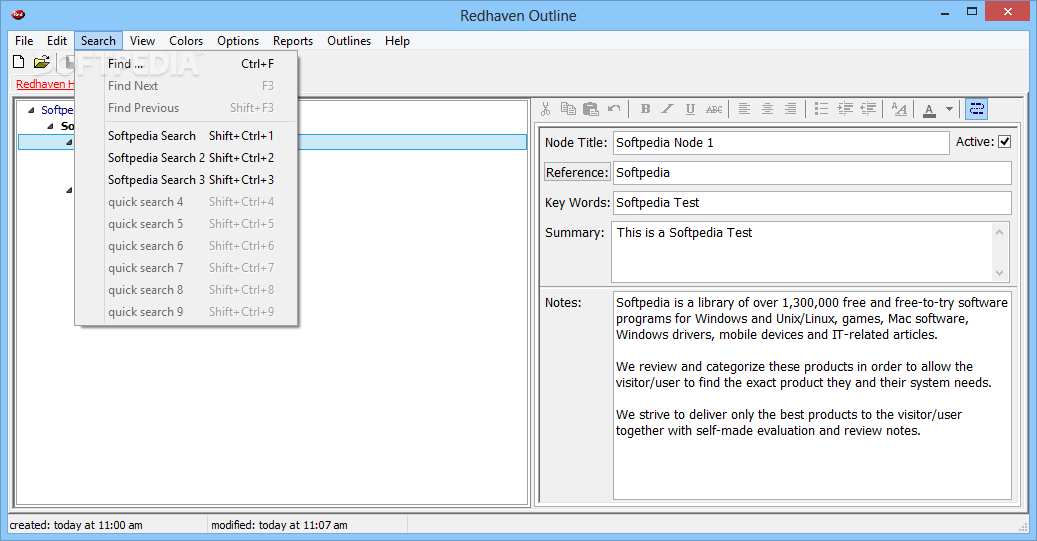Choose Find Previous menu entry
The height and width of the screenshot is (541, 1037).
click(187, 108)
